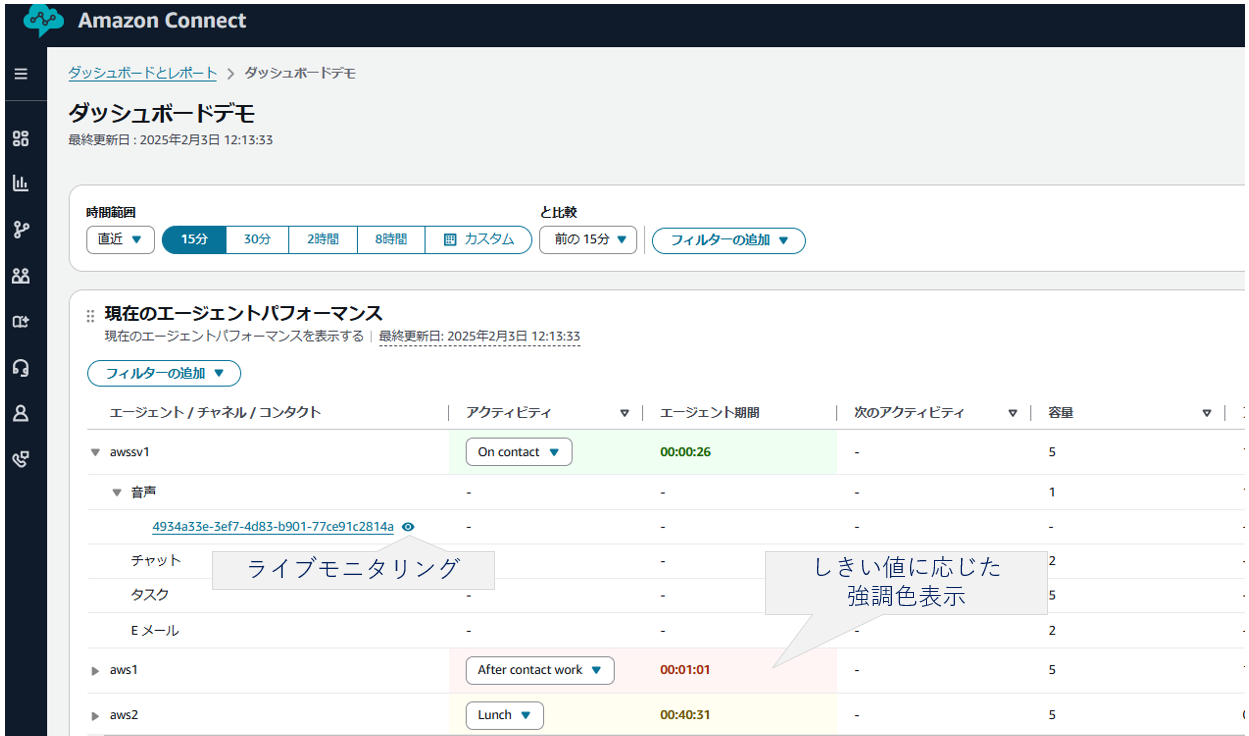
Task: Expand the aws1 agent row
Action: tap(96, 671)
